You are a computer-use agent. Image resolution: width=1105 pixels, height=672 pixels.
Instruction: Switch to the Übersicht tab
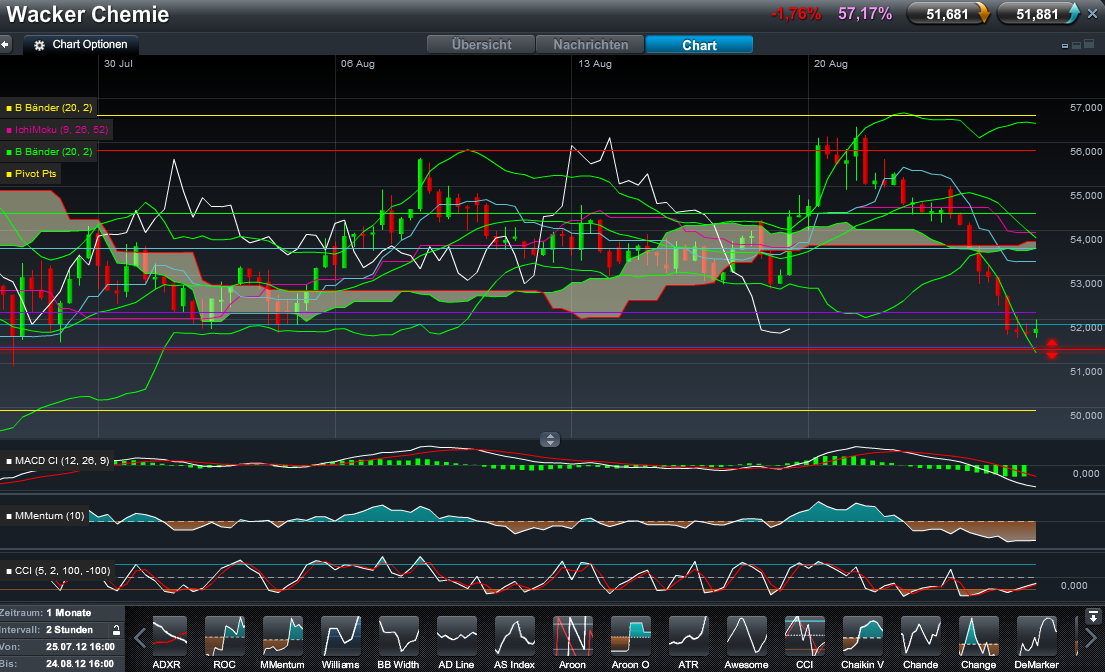click(481, 45)
